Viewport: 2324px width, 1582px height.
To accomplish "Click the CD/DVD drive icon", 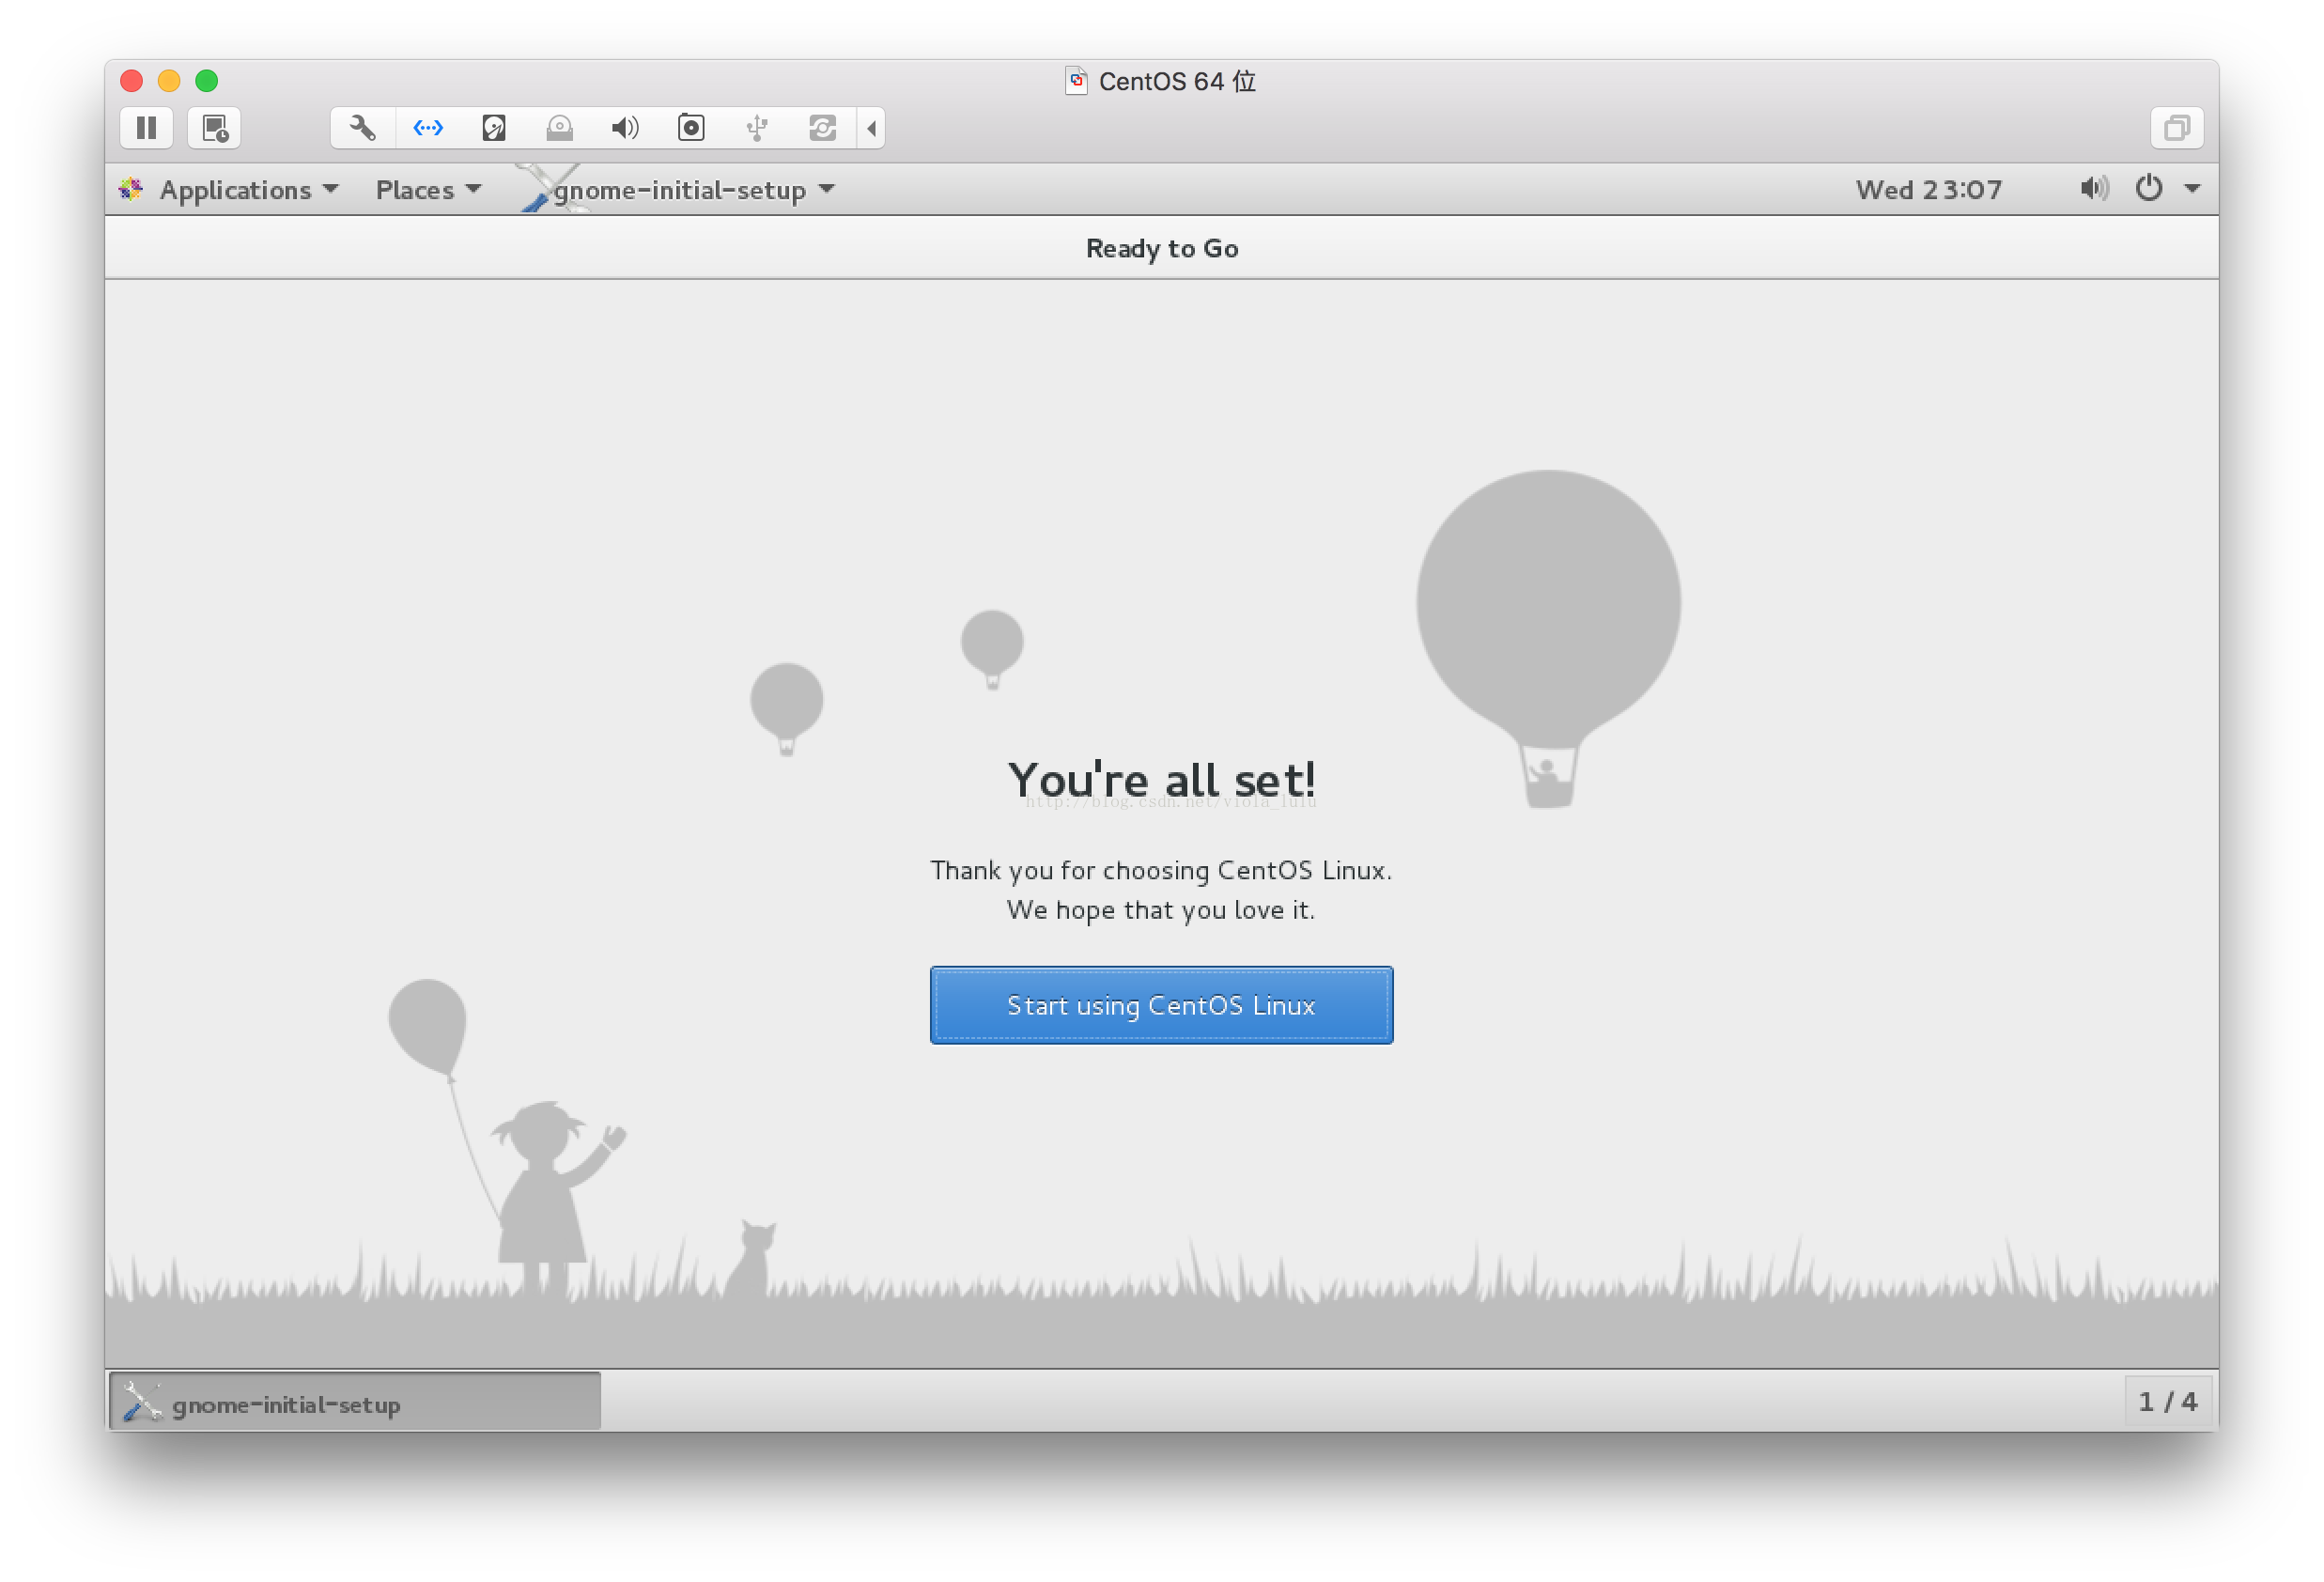I will click(x=560, y=128).
